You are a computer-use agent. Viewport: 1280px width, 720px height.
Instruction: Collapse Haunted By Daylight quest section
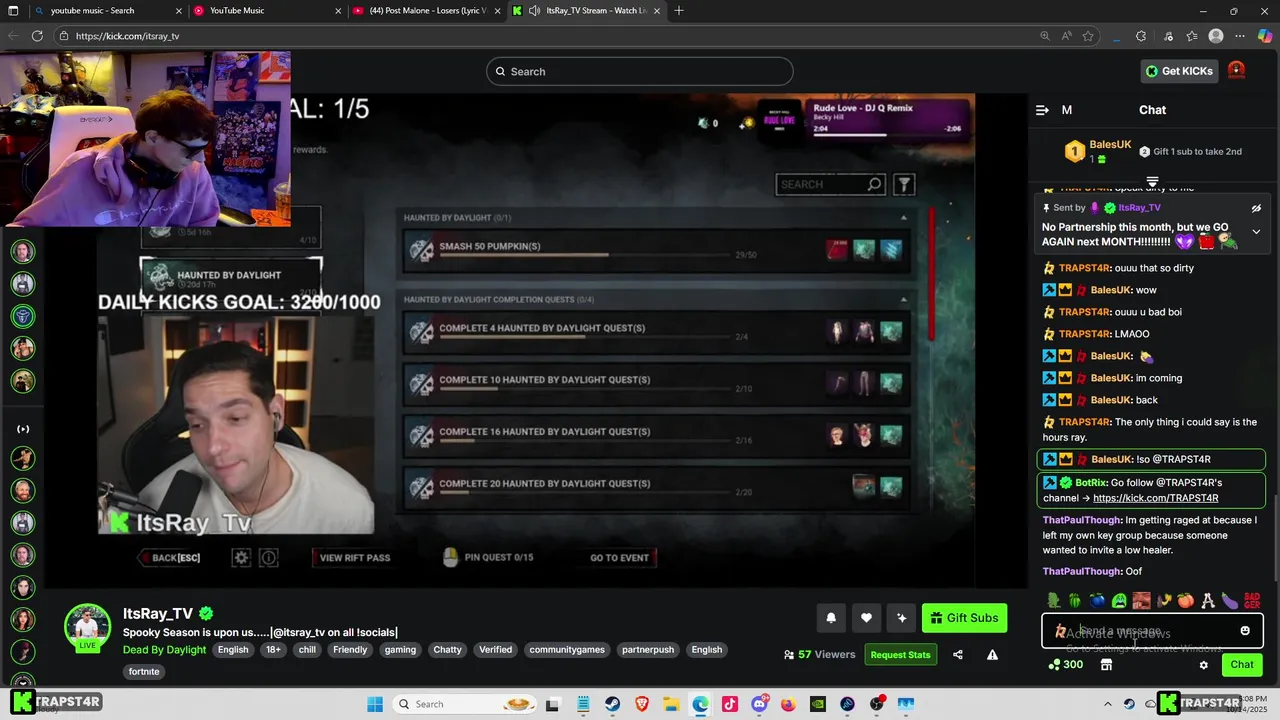pos(903,217)
